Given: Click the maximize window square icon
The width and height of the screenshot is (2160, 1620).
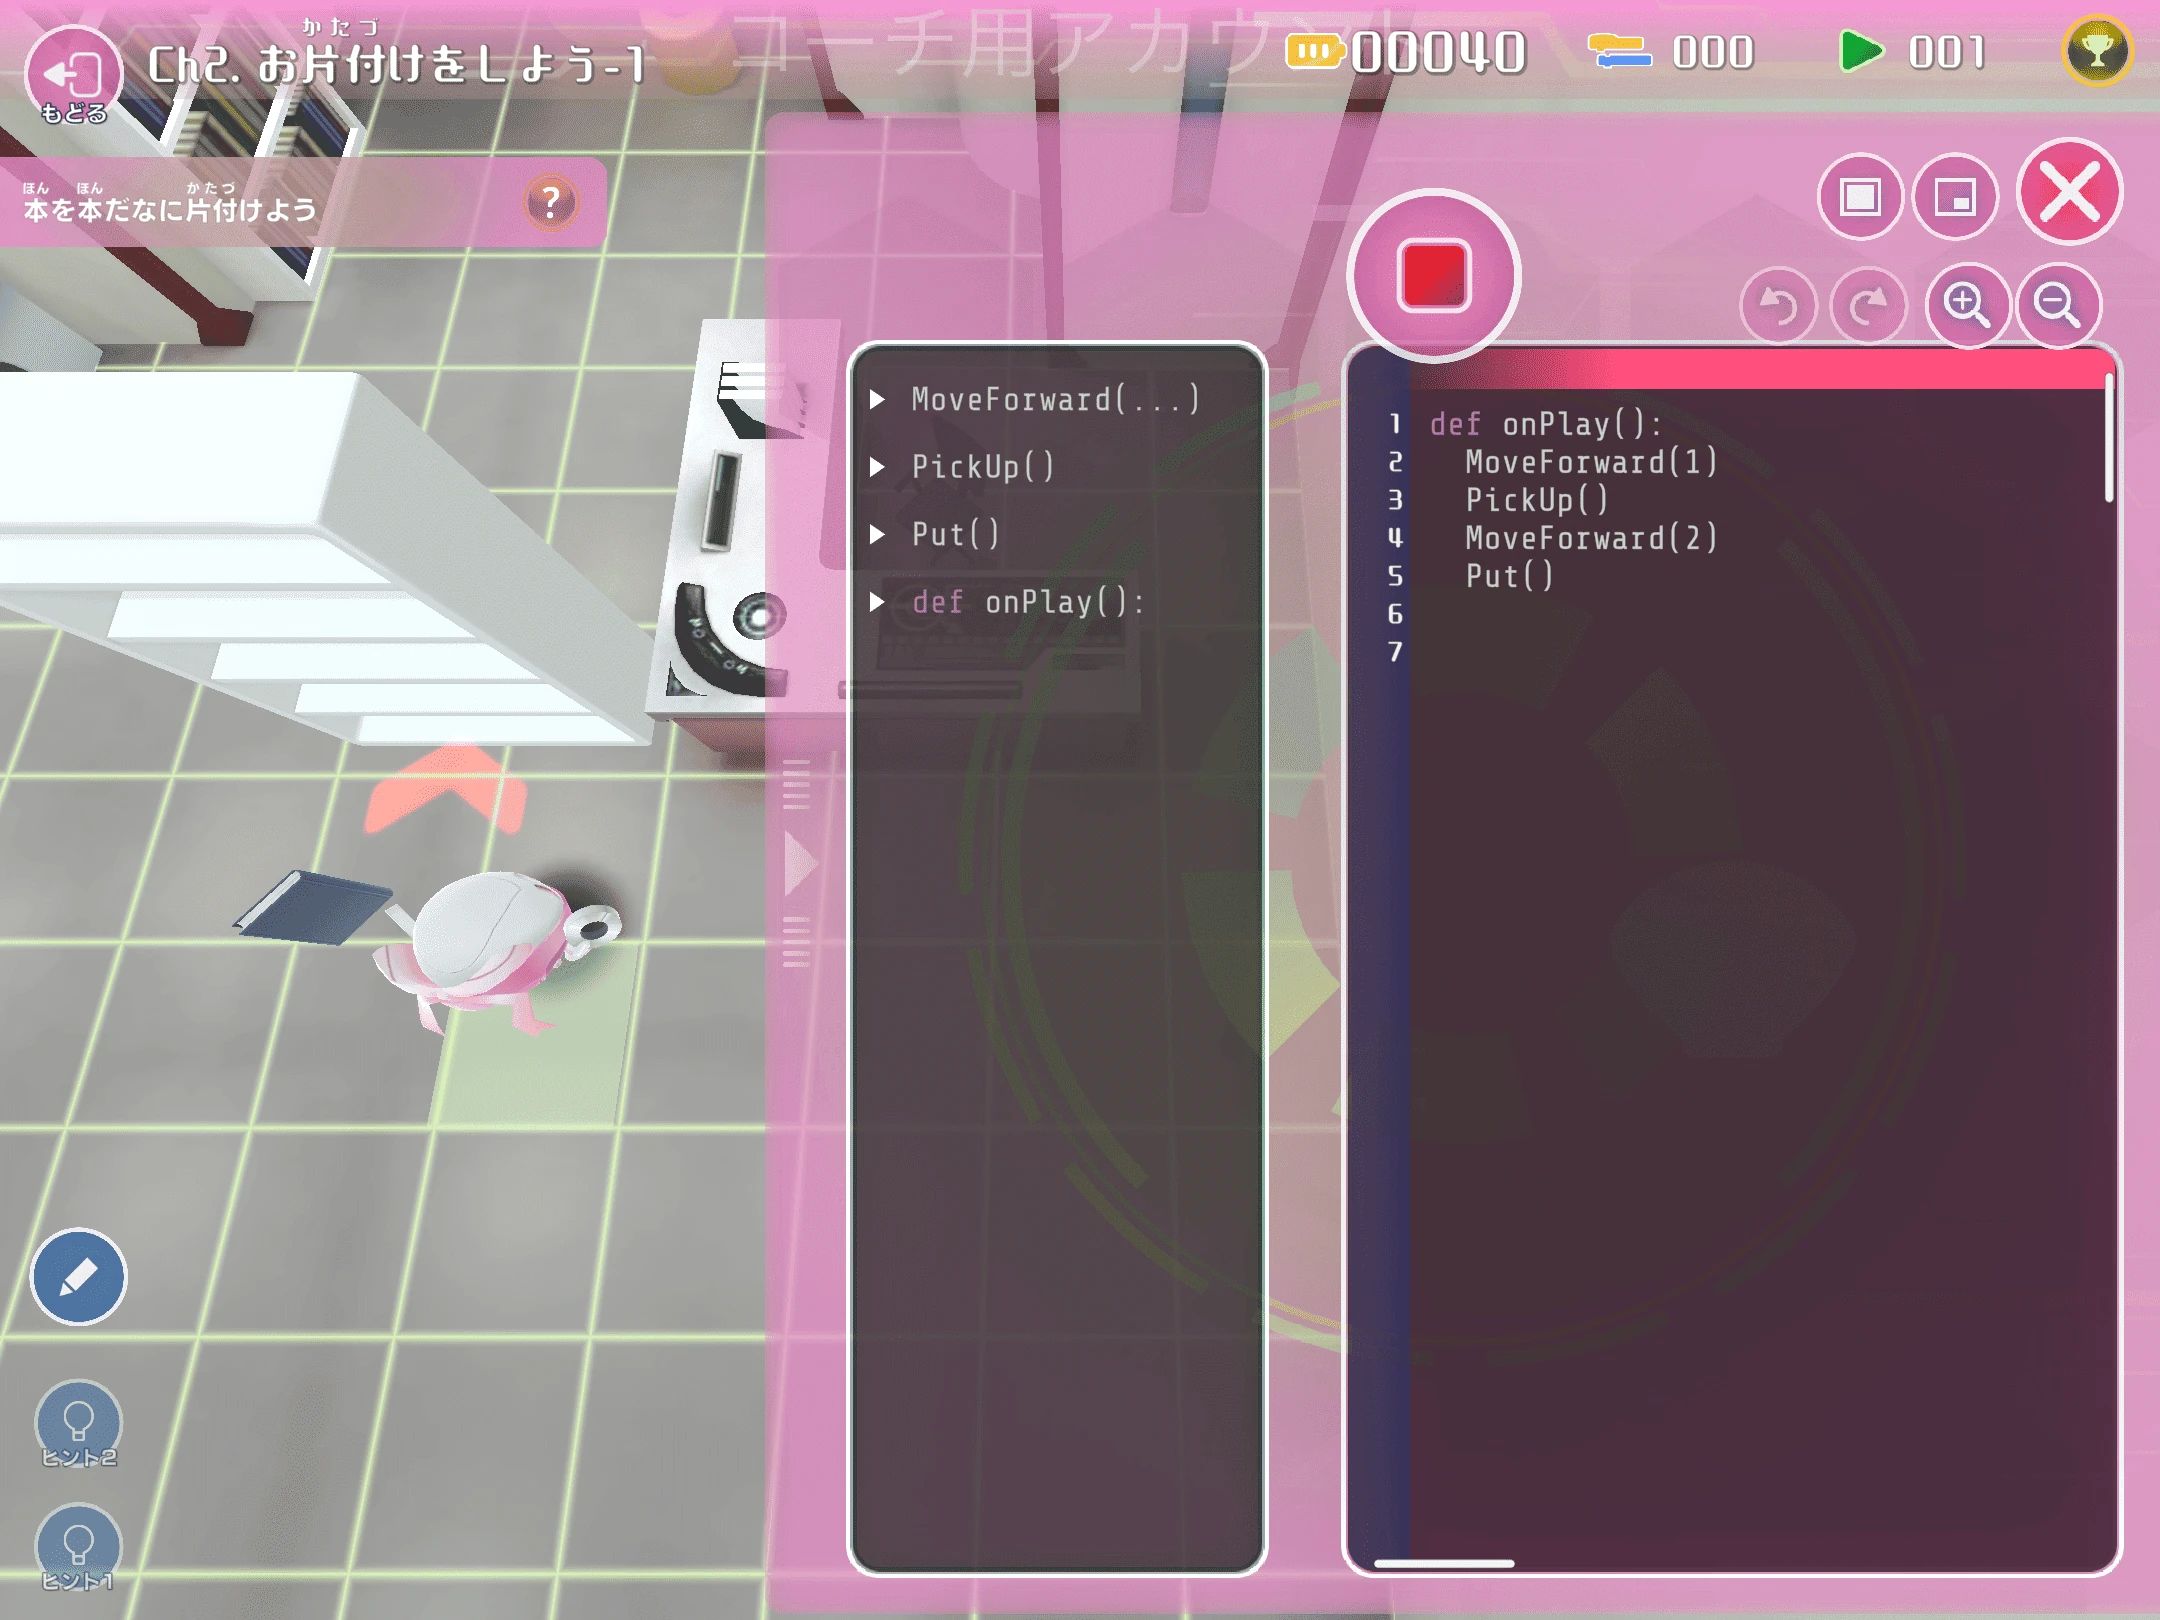Looking at the screenshot, I should [1862, 197].
